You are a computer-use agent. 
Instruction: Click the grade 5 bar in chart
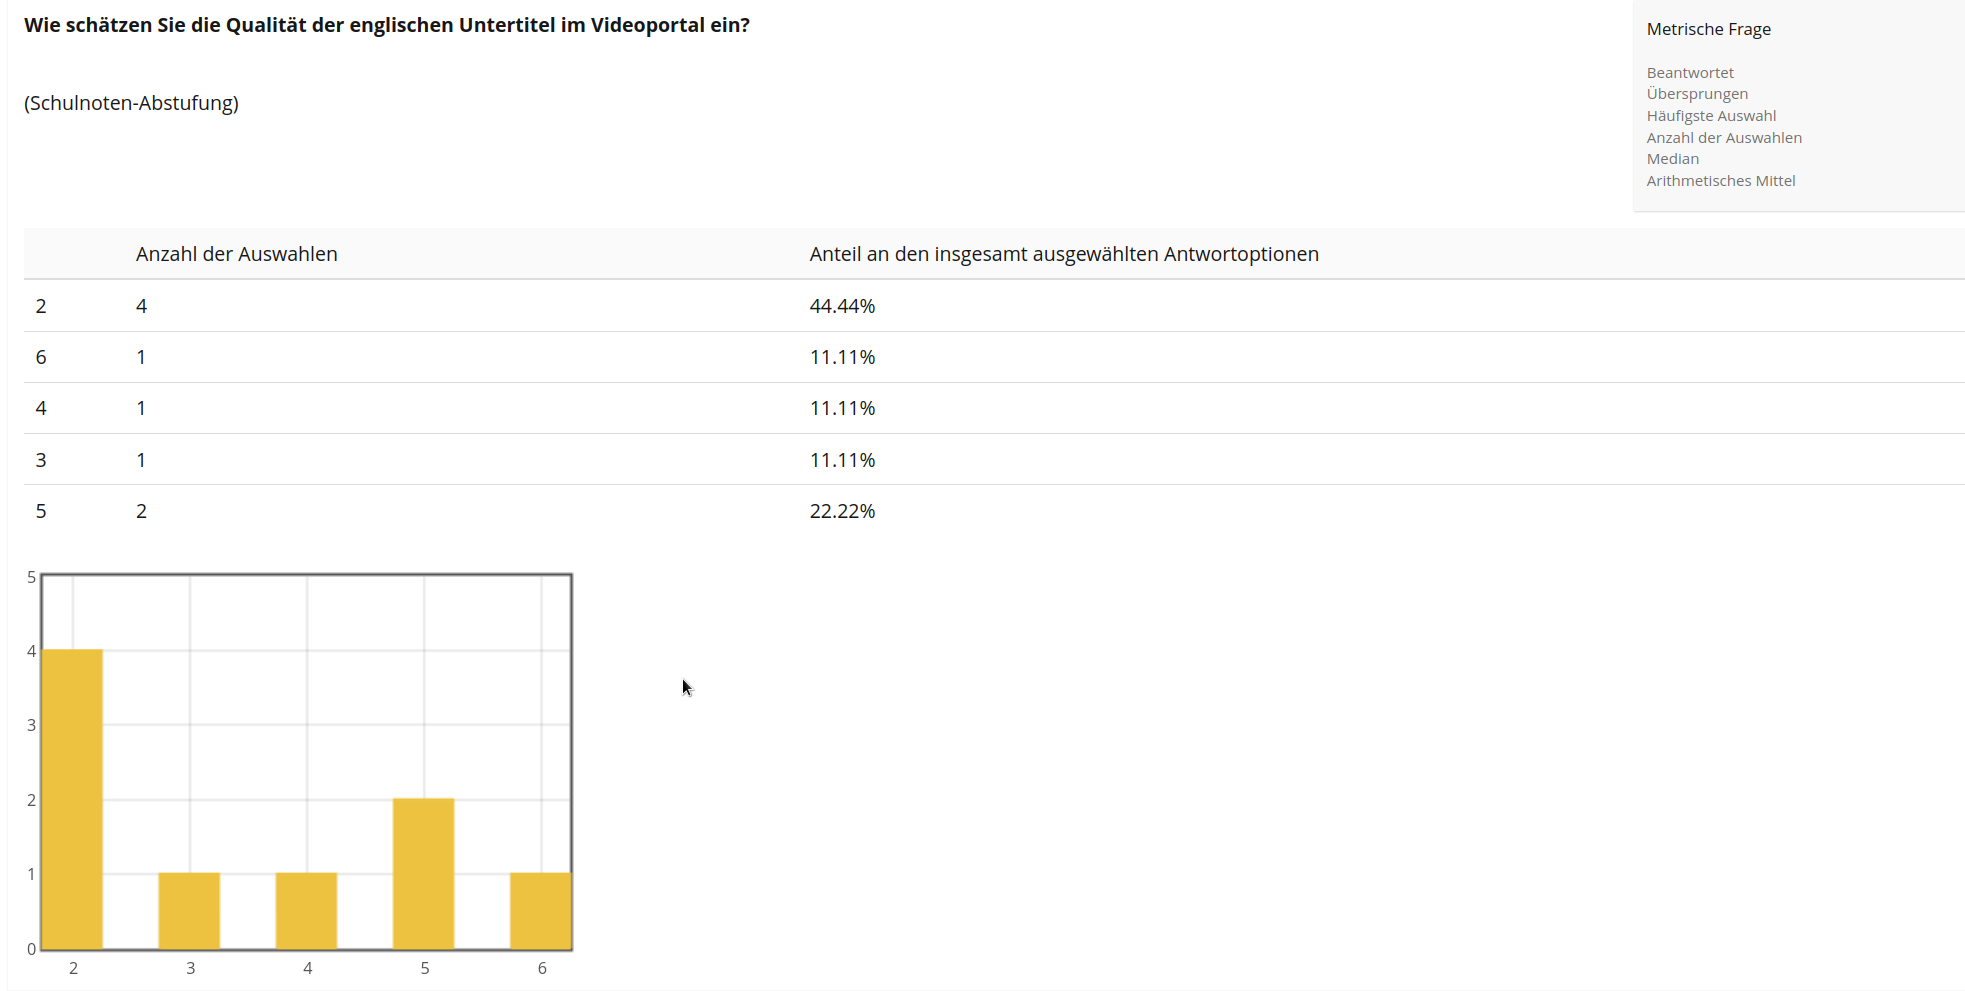click(x=423, y=873)
